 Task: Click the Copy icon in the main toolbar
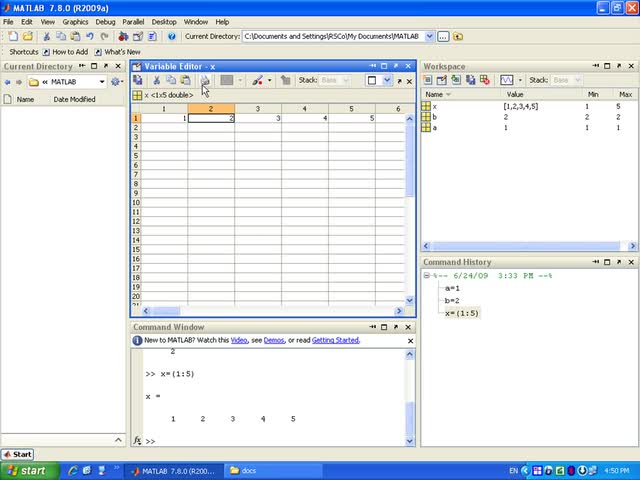pos(61,36)
